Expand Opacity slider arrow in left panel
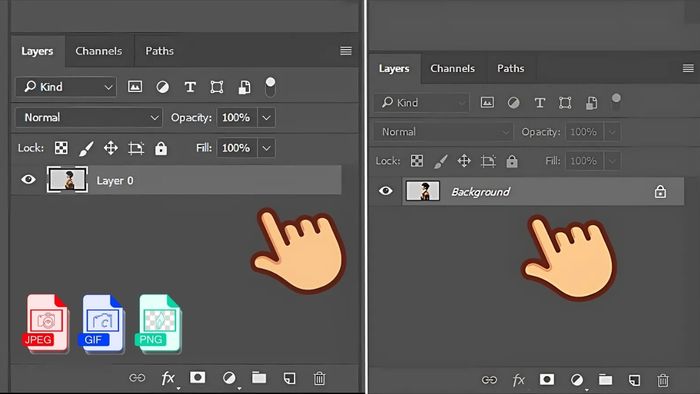The image size is (700, 394). (x=266, y=118)
